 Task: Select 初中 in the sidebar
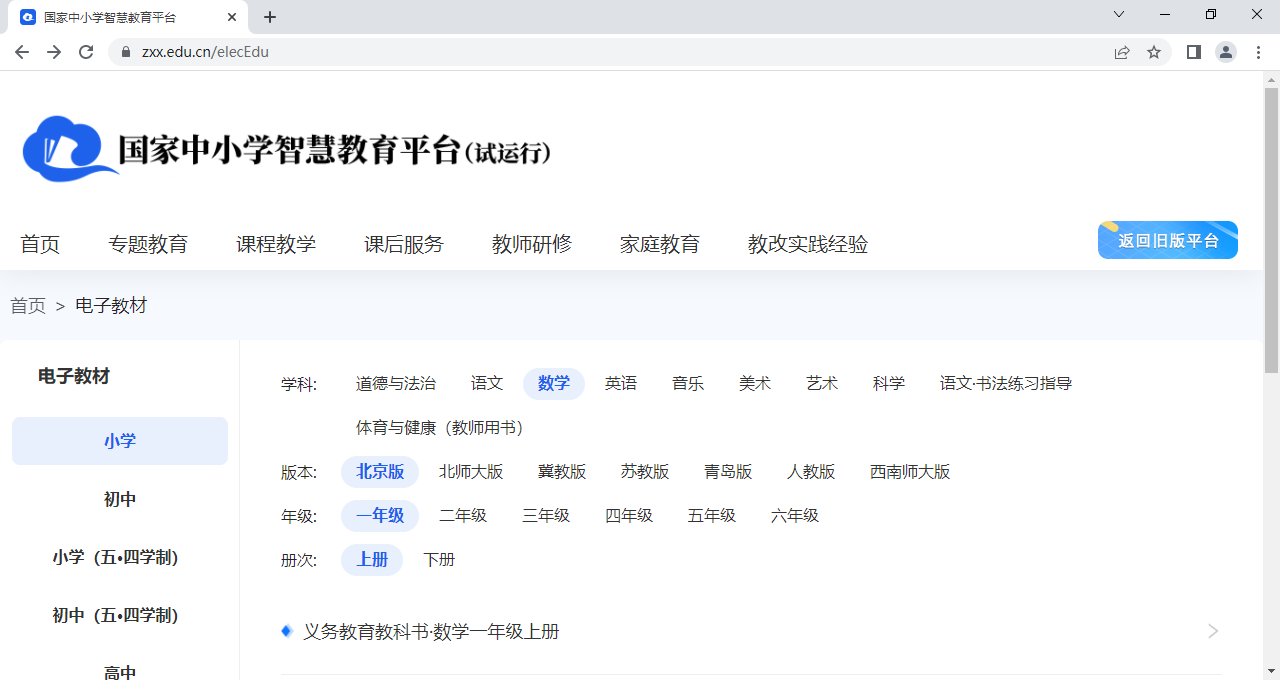click(120, 499)
